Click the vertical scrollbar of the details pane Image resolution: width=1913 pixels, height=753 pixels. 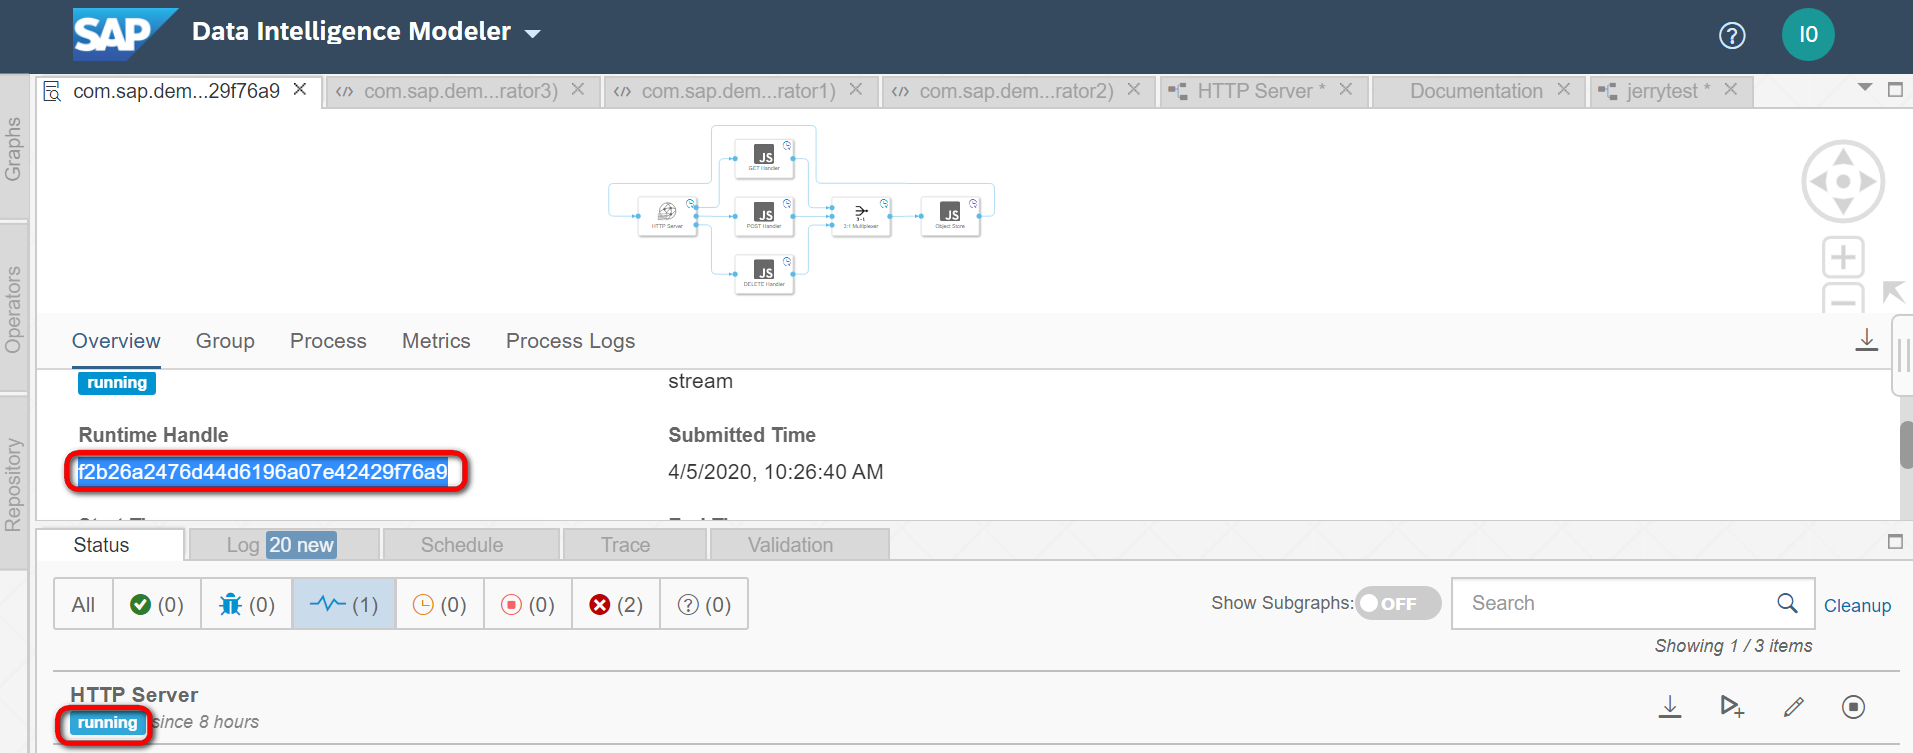click(x=1906, y=445)
